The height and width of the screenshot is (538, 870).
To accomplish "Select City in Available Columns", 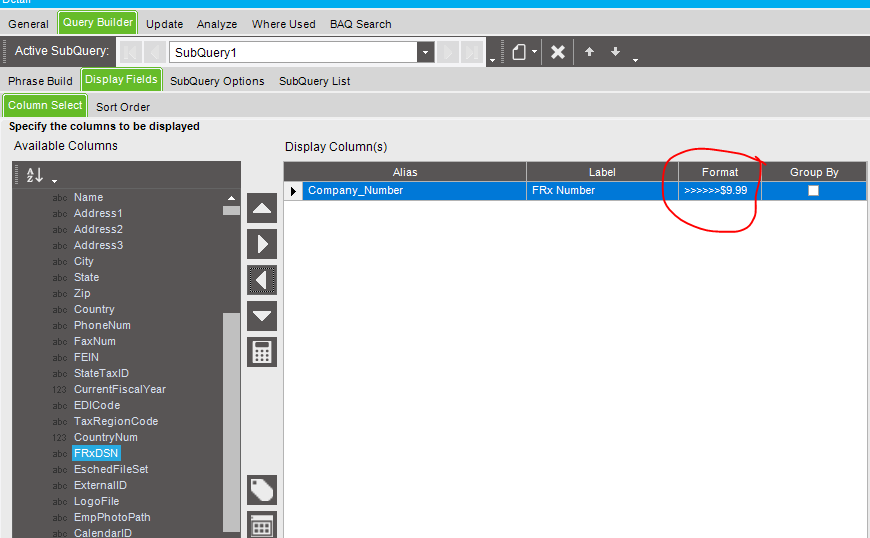I will 84,261.
